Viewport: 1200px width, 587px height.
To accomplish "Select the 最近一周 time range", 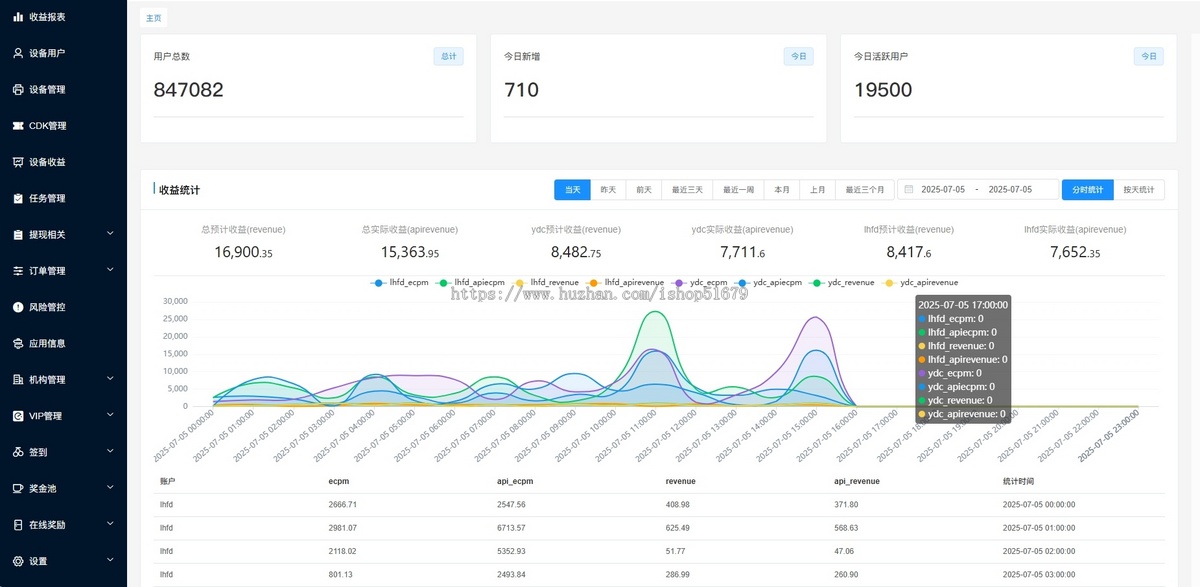I will click(x=739, y=189).
